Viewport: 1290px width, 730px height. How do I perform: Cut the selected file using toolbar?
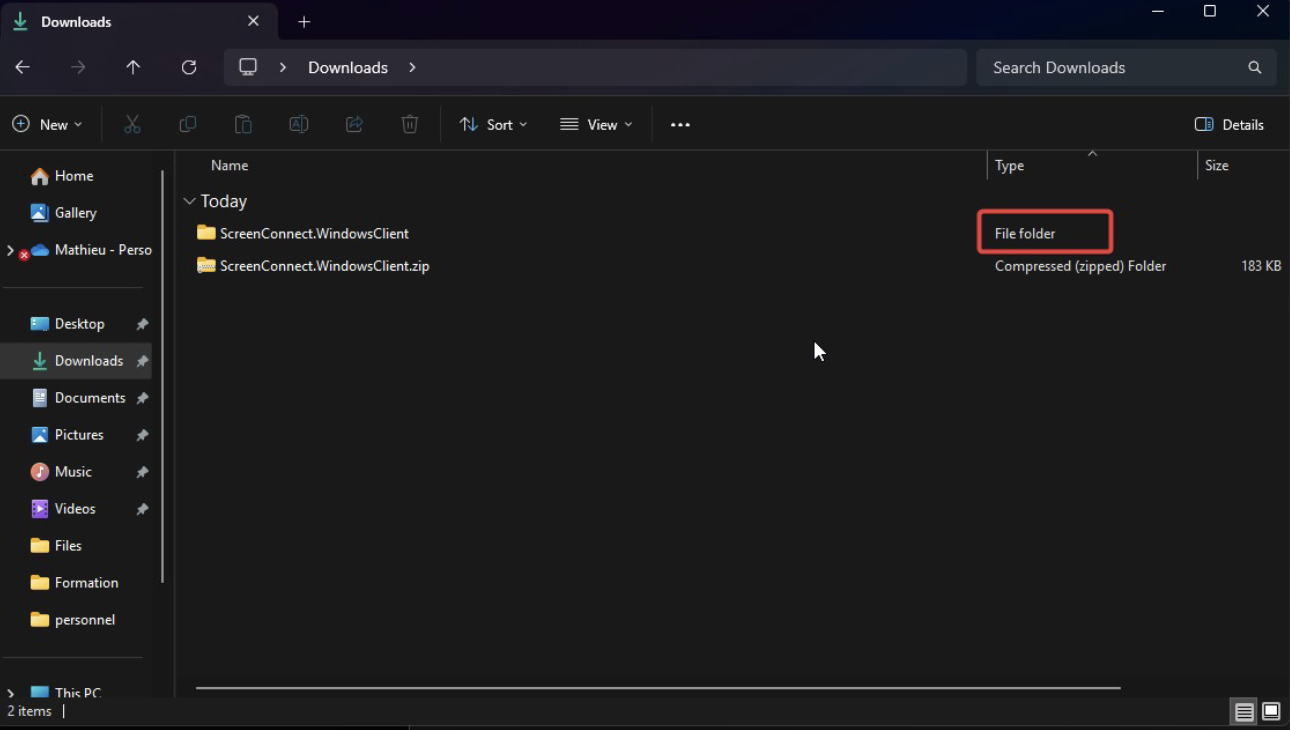click(131, 124)
